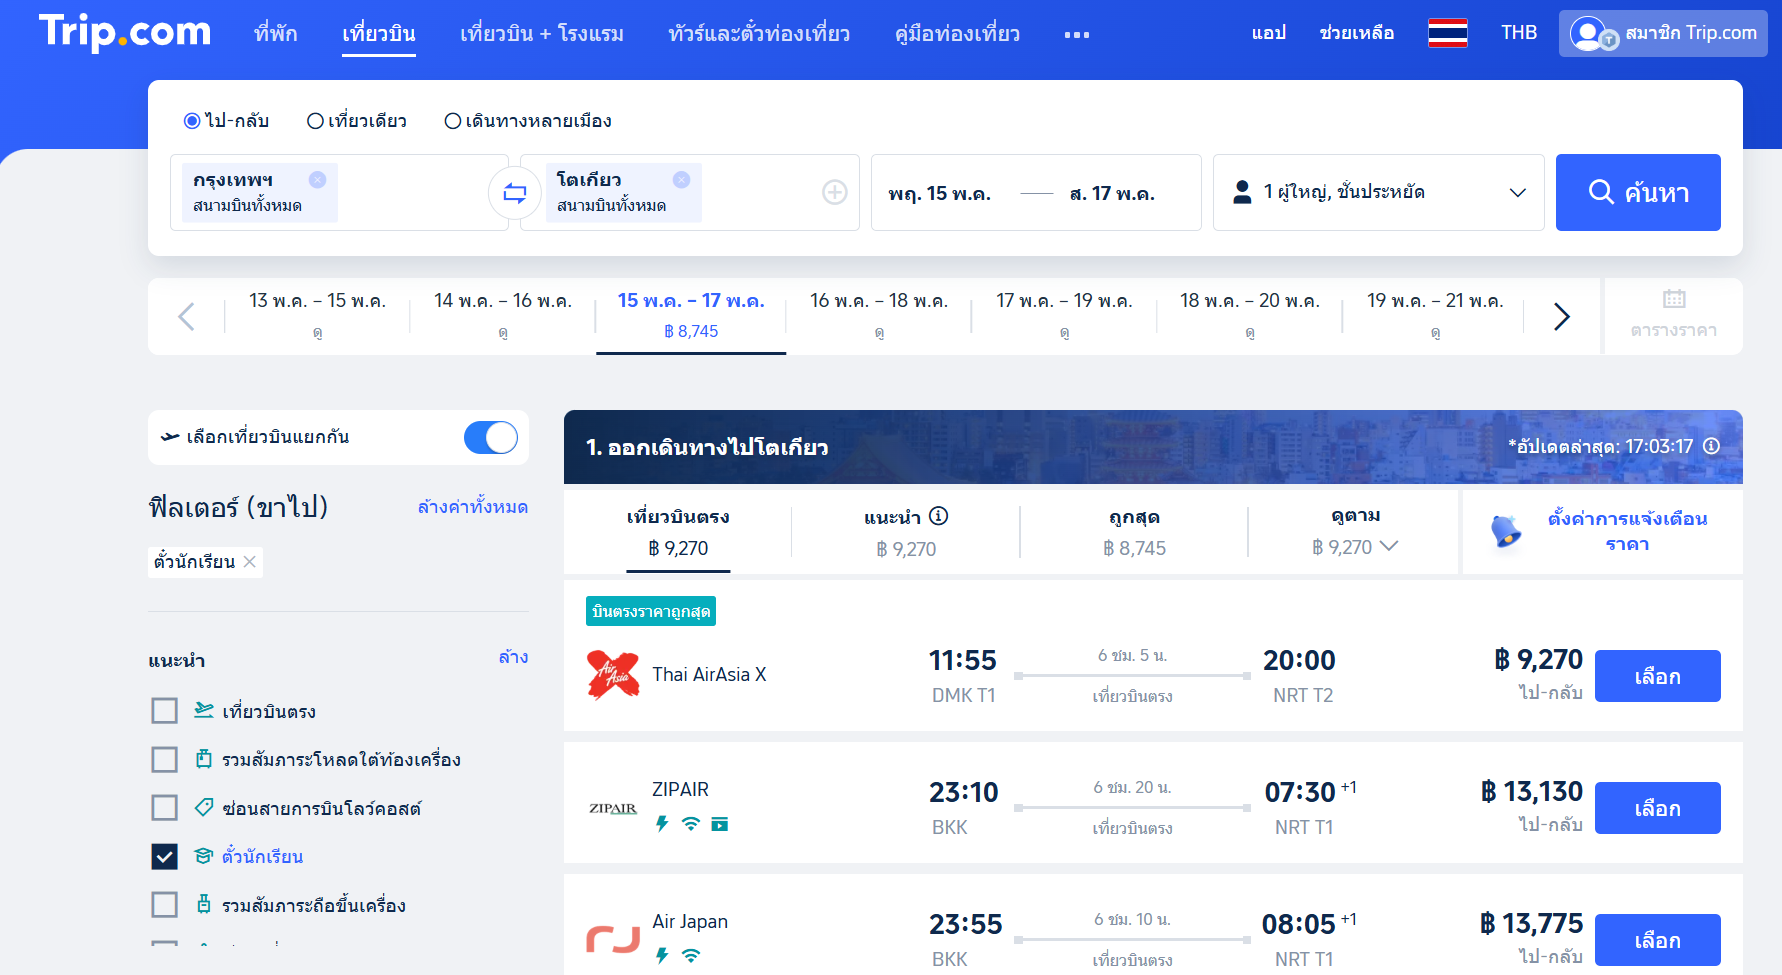Click the Air Japan airline logo

coord(613,939)
